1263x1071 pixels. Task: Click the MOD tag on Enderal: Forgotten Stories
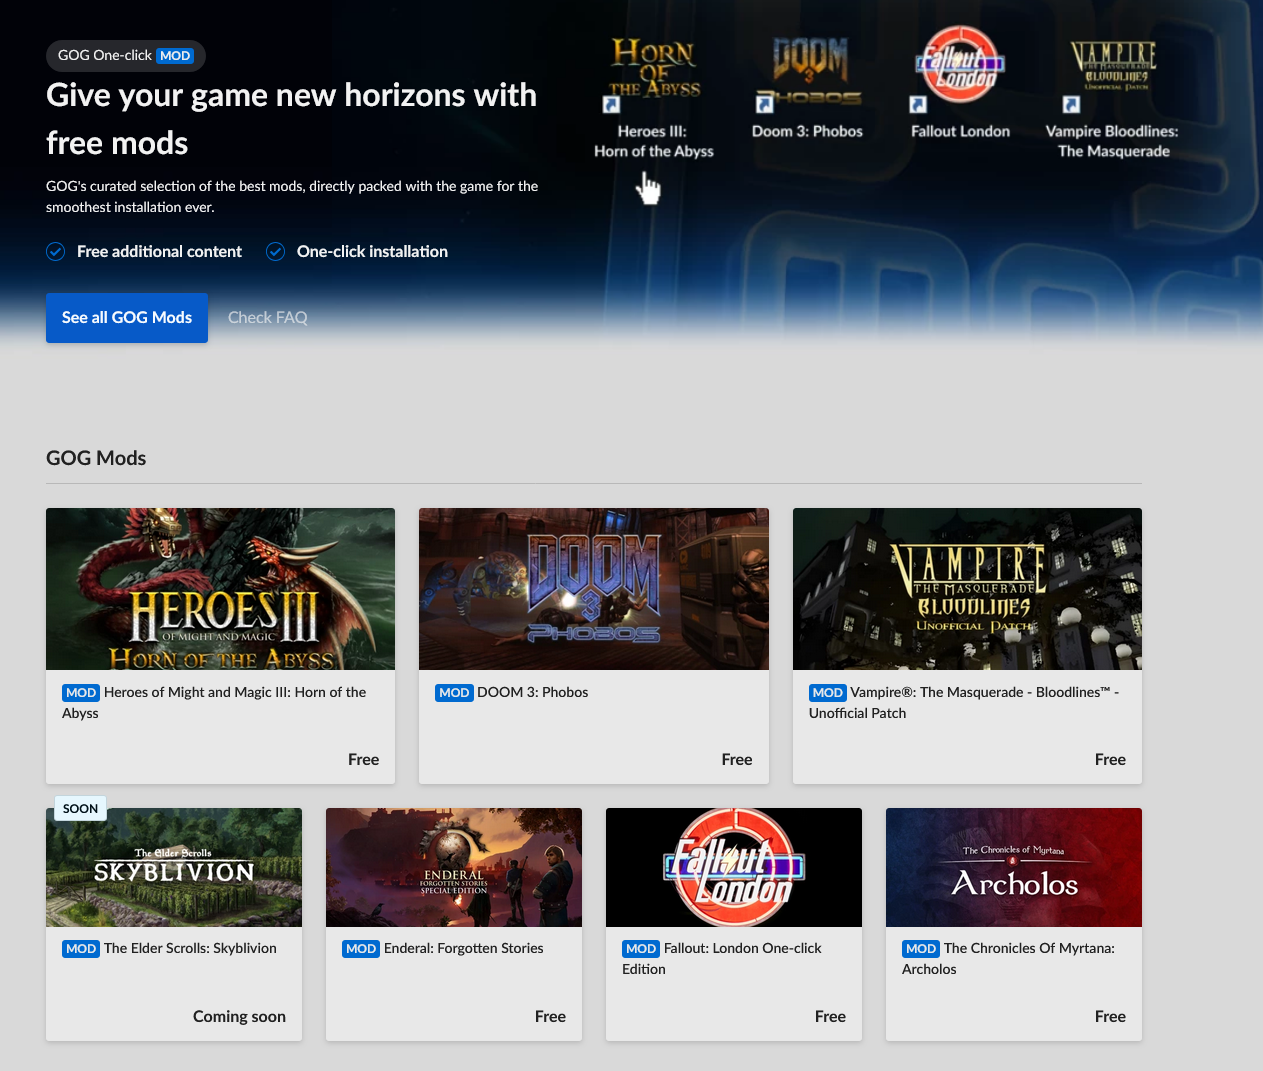361,949
